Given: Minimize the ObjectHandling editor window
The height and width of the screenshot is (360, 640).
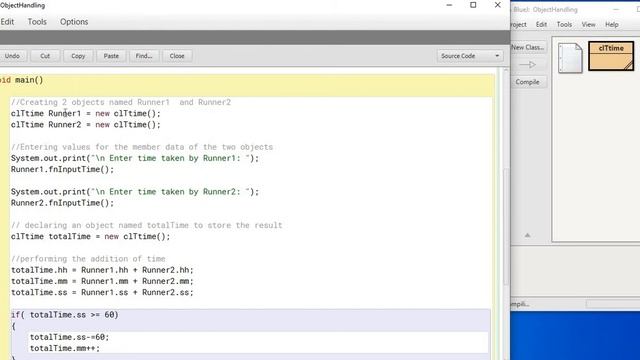Looking at the screenshot, I should click(449, 5).
